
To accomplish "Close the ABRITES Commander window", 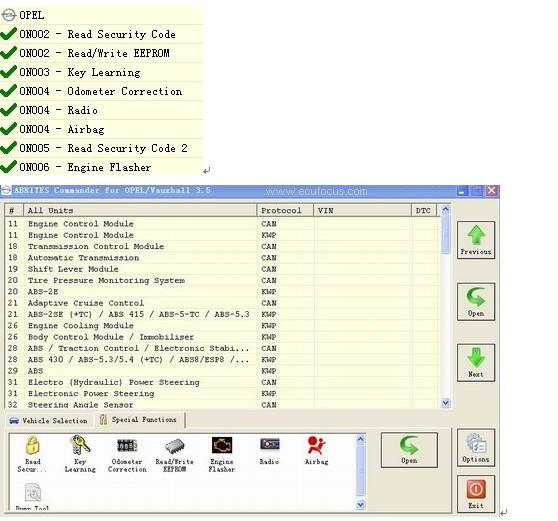I will (492, 191).
